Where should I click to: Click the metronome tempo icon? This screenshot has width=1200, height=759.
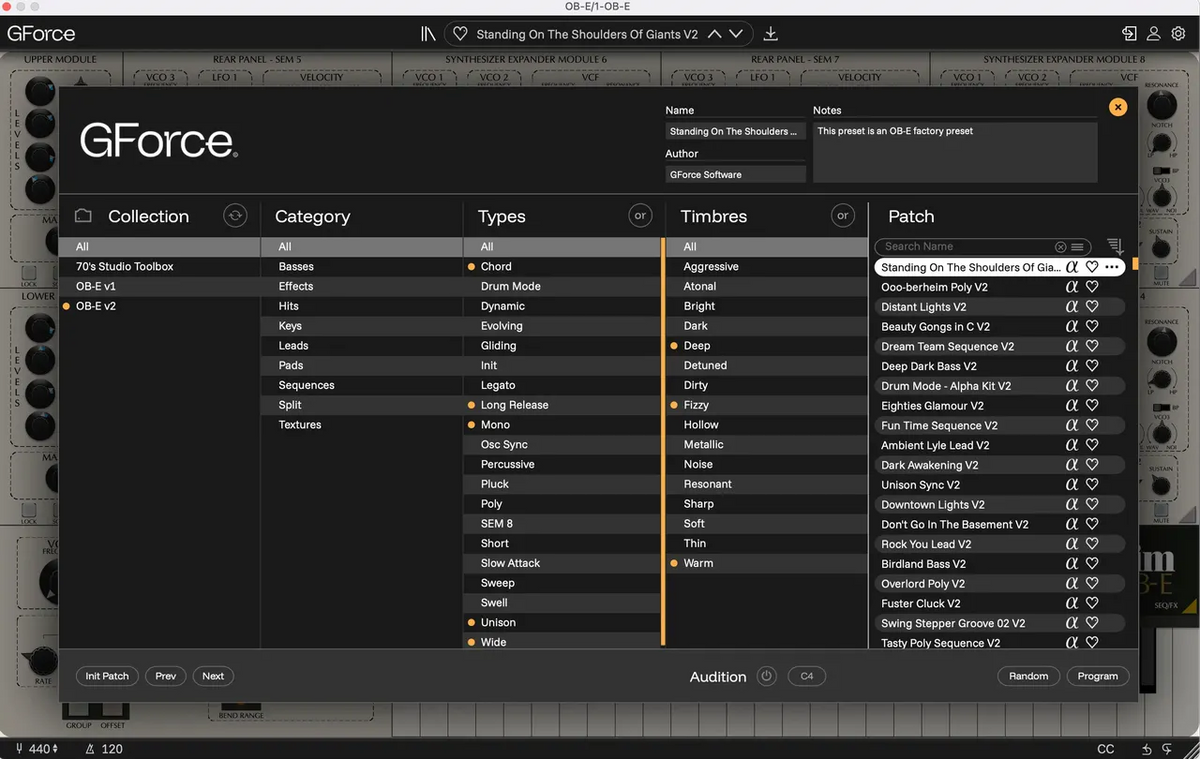click(90, 749)
